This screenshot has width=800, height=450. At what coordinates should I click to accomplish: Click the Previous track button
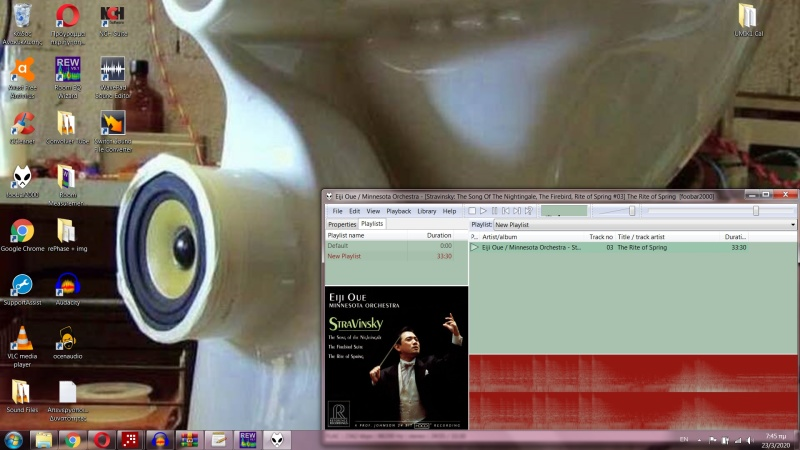tap(506, 211)
